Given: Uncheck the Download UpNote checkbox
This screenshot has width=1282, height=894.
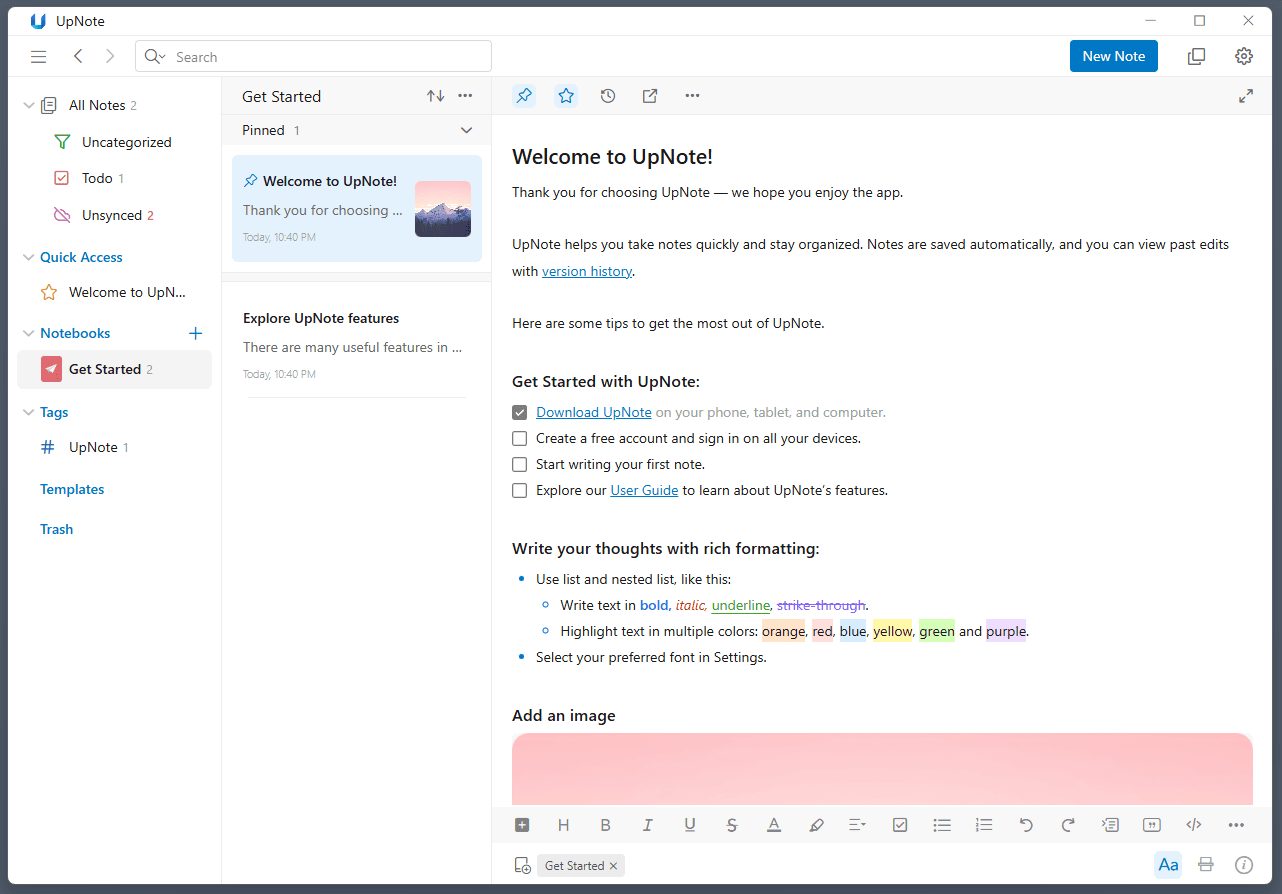Looking at the screenshot, I should click(520, 412).
